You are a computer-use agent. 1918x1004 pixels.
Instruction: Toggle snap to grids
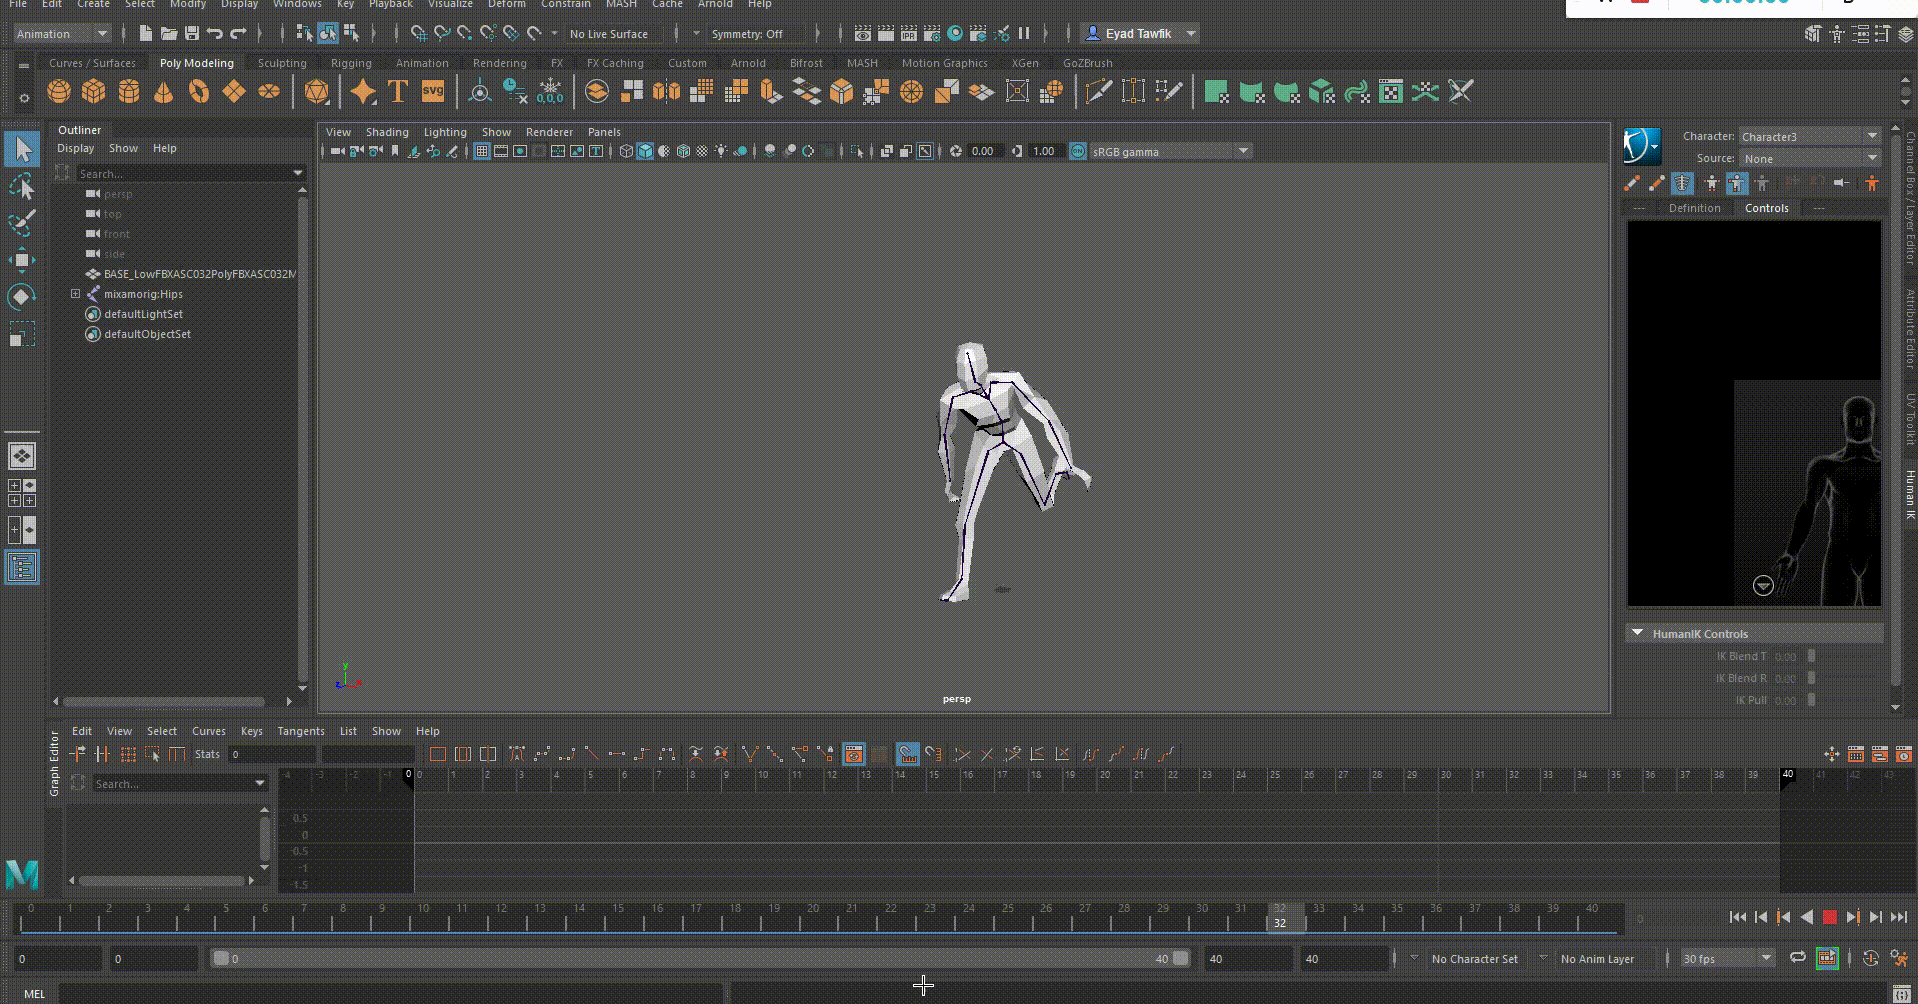pos(419,34)
